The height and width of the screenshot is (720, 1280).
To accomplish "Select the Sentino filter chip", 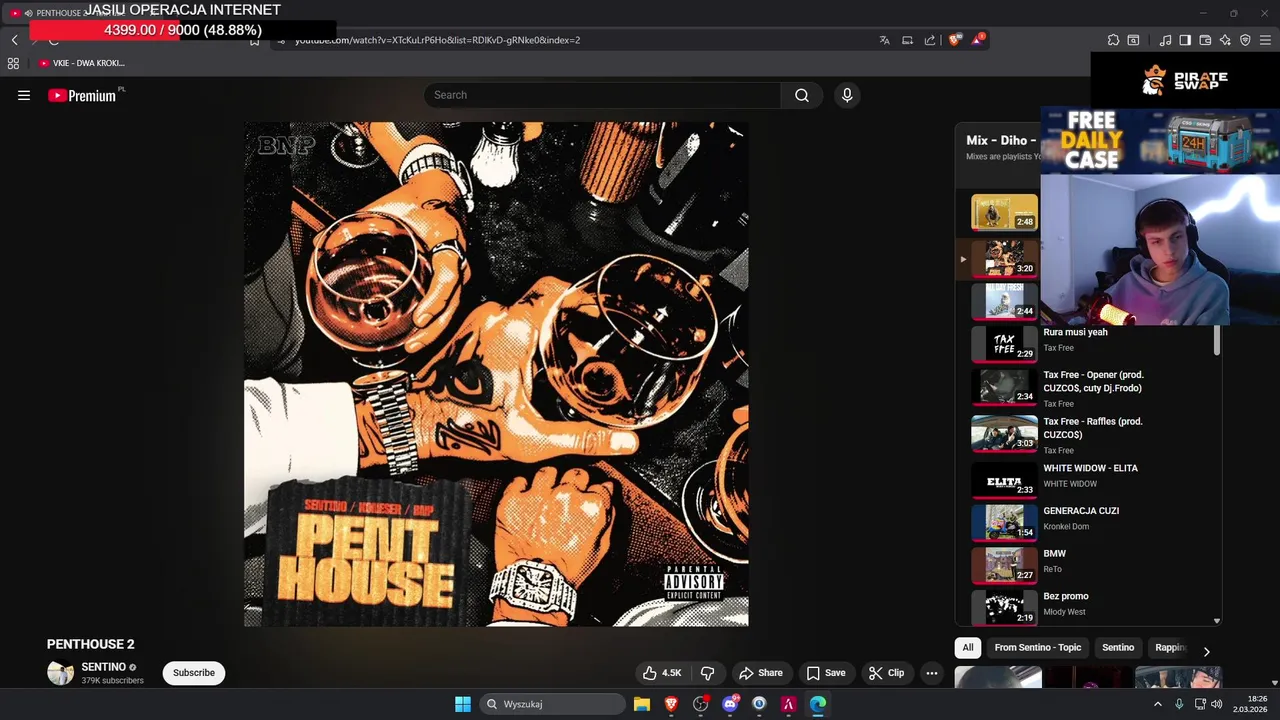I will (x=1118, y=648).
